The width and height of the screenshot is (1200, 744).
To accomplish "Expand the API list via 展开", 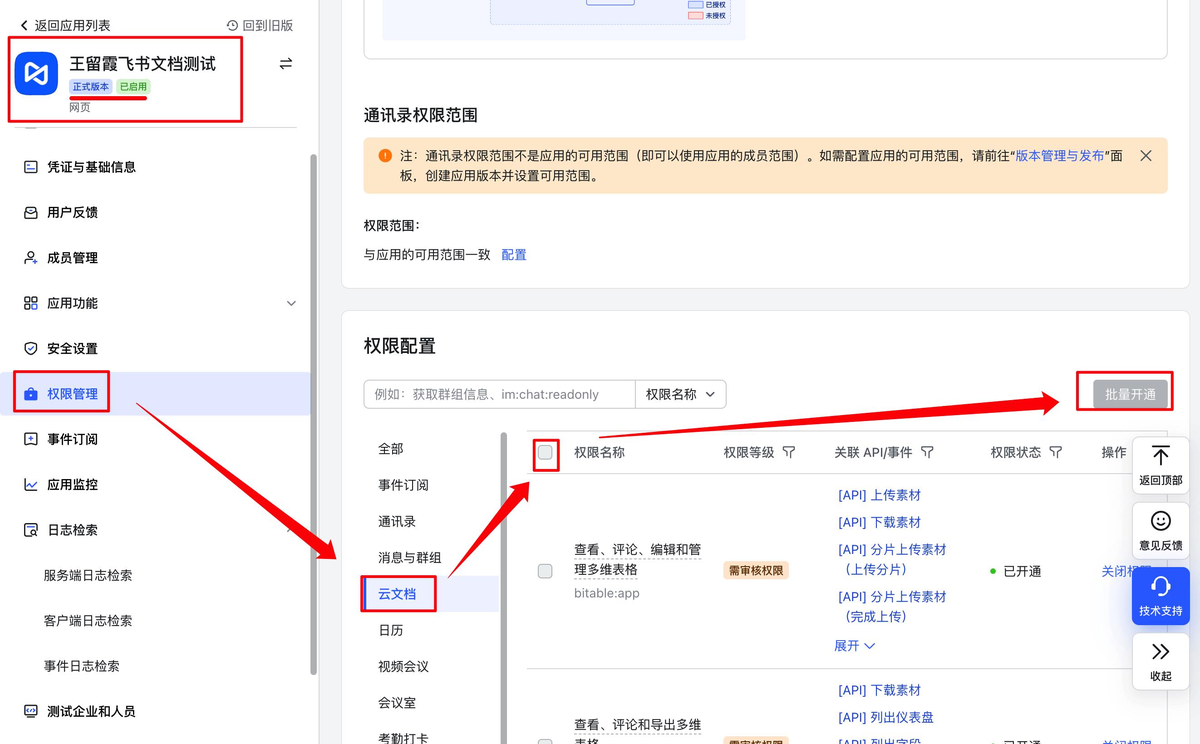I will [x=854, y=646].
